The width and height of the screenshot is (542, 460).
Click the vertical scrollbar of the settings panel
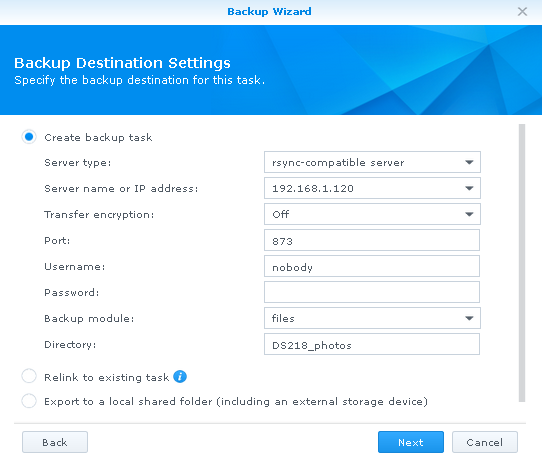click(x=522, y=263)
